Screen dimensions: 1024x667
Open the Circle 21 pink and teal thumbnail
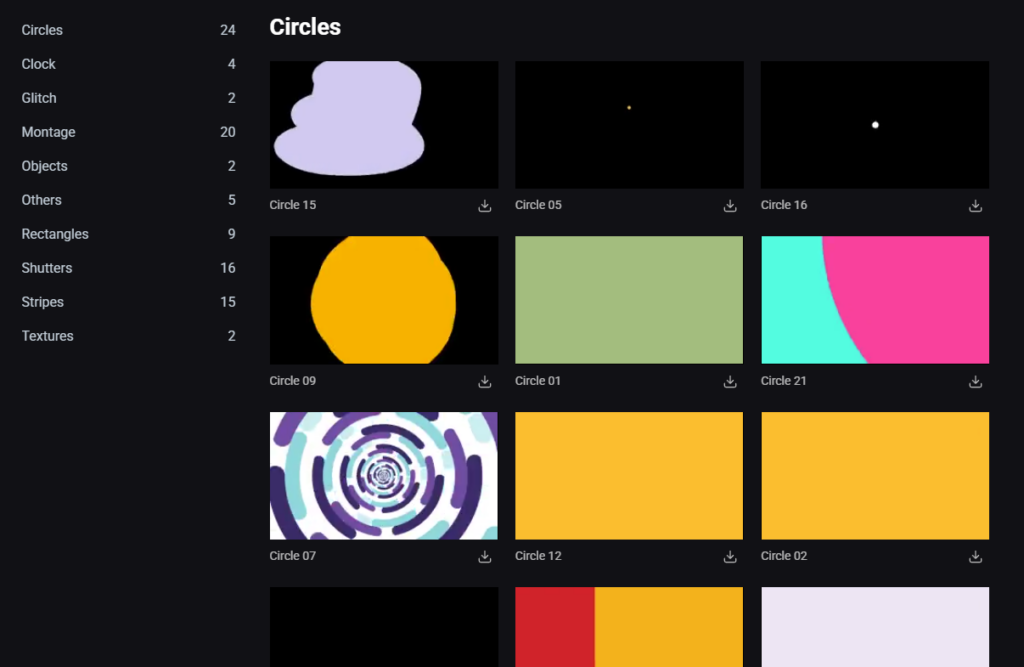875,300
